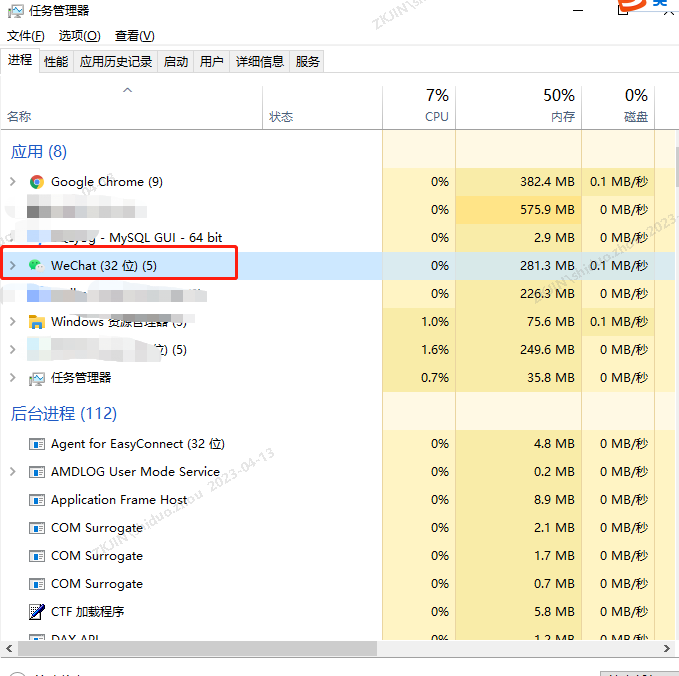Expand the WeChat (32 位) process group
This screenshot has height=676, width=679.
[x=13, y=265]
